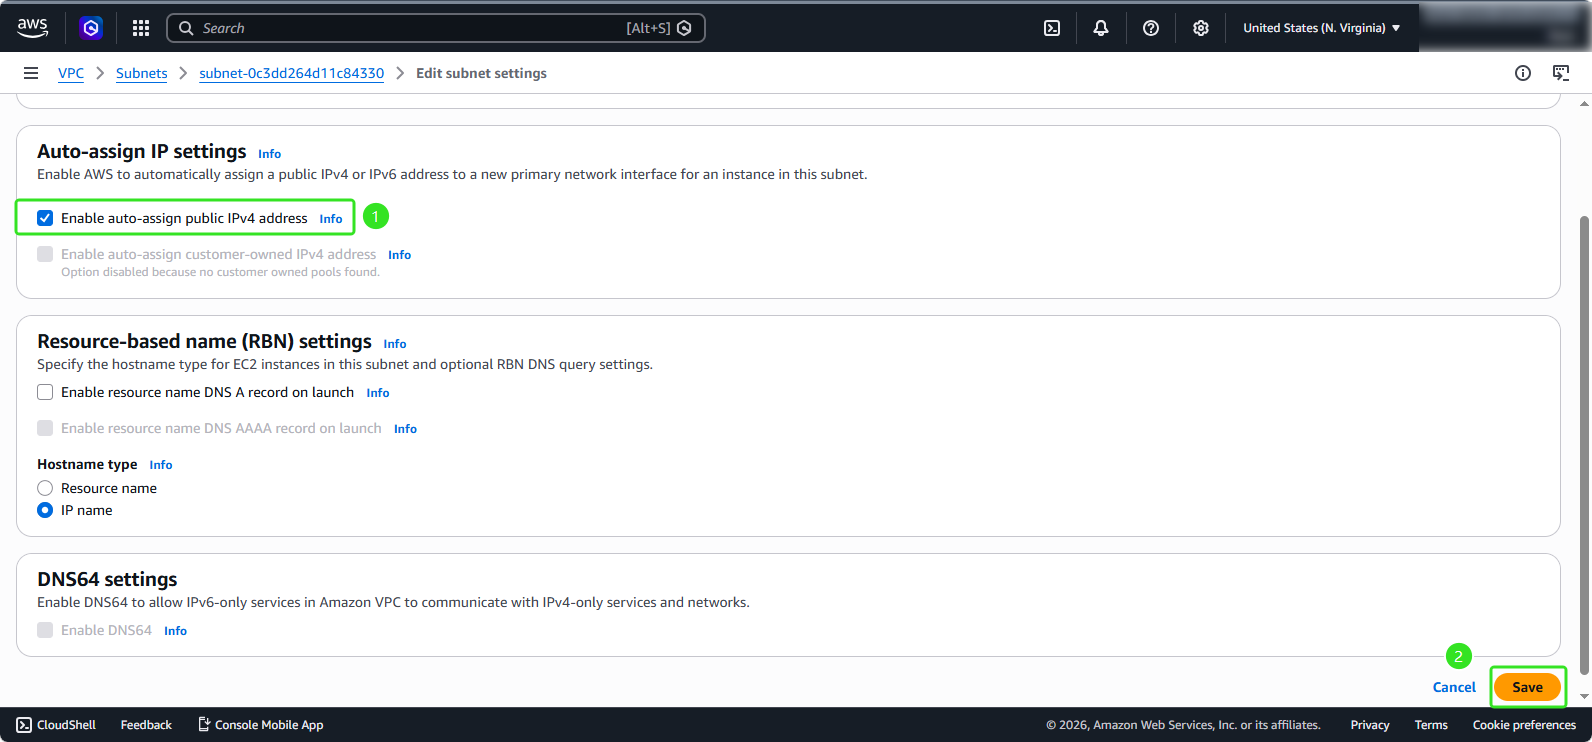Go to VPC breadcrumb link
The width and height of the screenshot is (1592, 742).
pyautogui.click(x=71, y=73)
